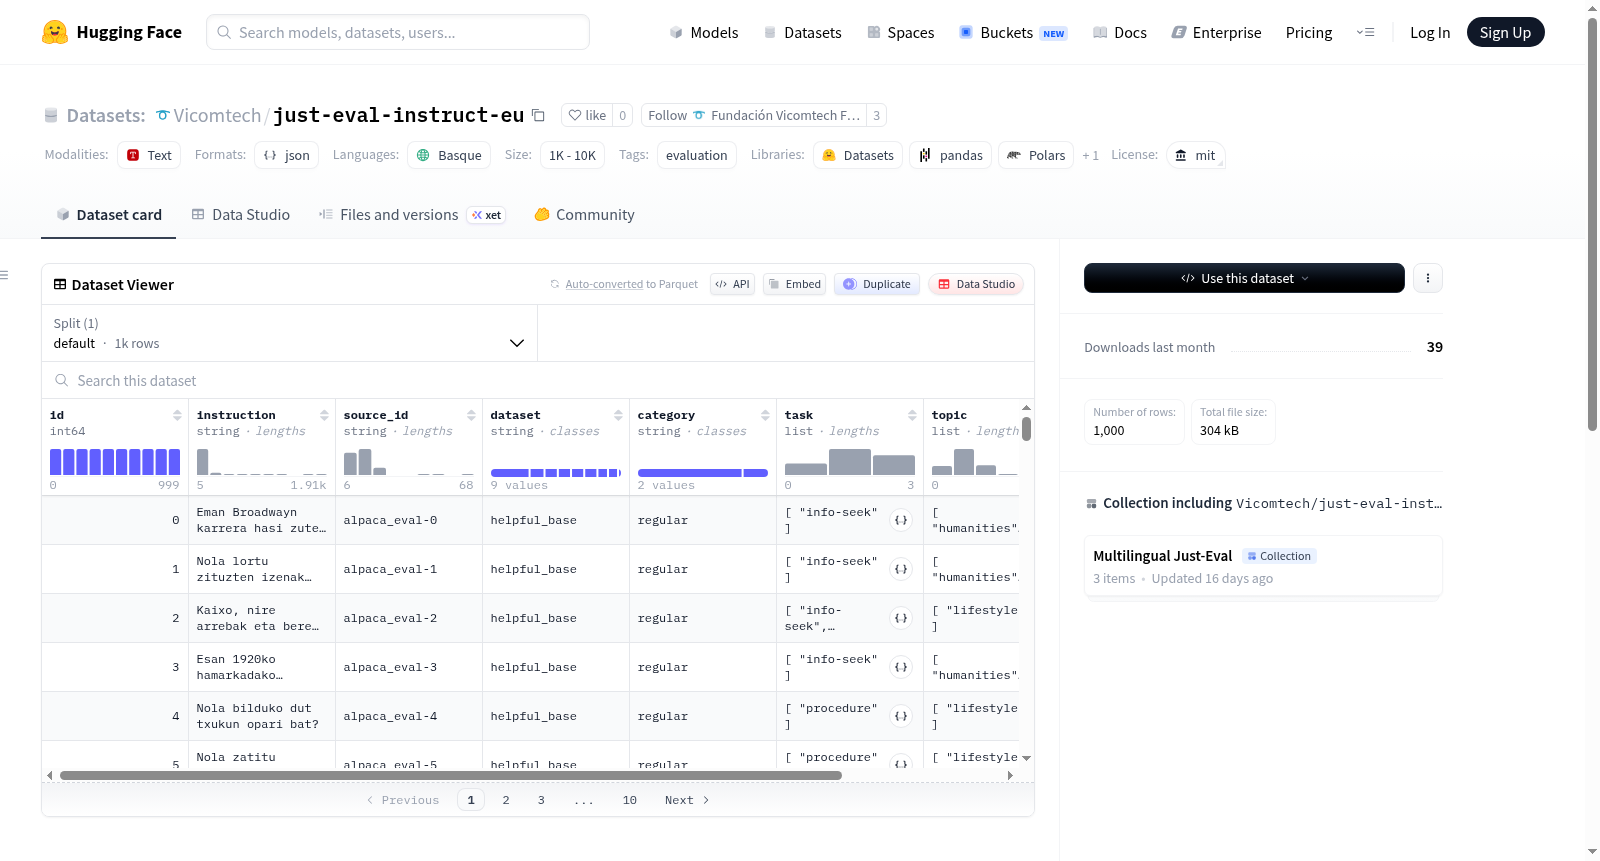Click the table's vertical scrollbar thumb

(1026, 429)
